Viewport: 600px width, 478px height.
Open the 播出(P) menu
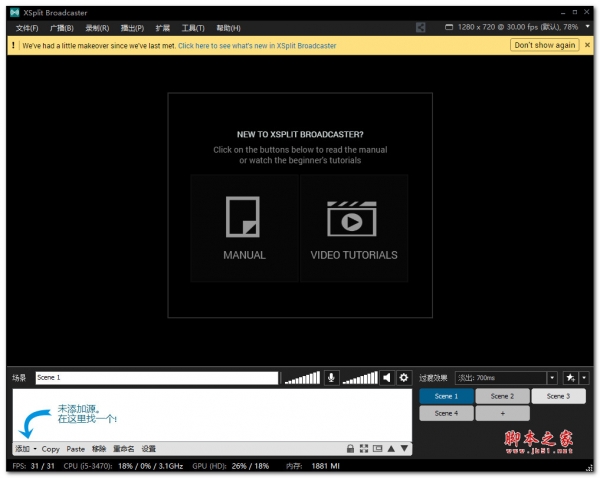[132, 28]
